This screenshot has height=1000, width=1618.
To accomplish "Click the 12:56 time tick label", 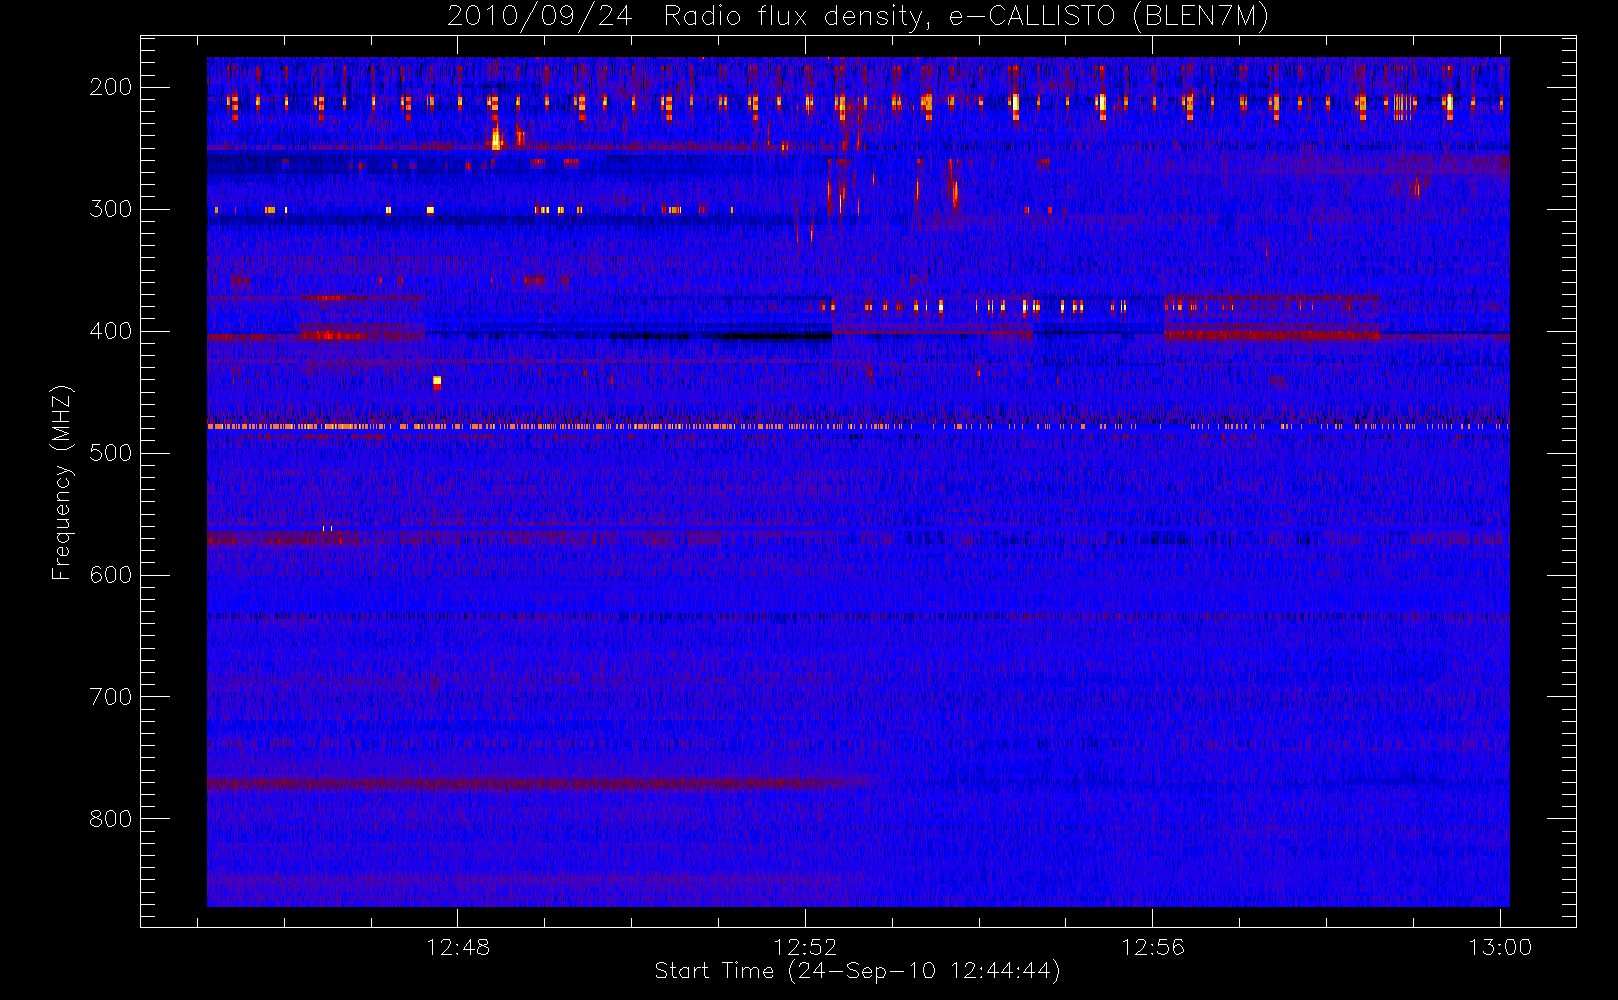I will 1153,947.
